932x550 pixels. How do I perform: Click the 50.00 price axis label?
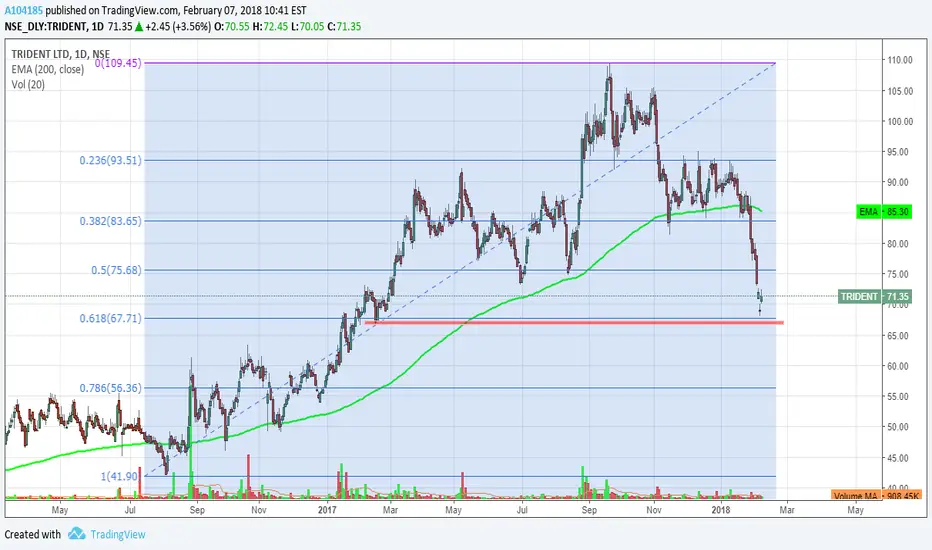point(898,427)
